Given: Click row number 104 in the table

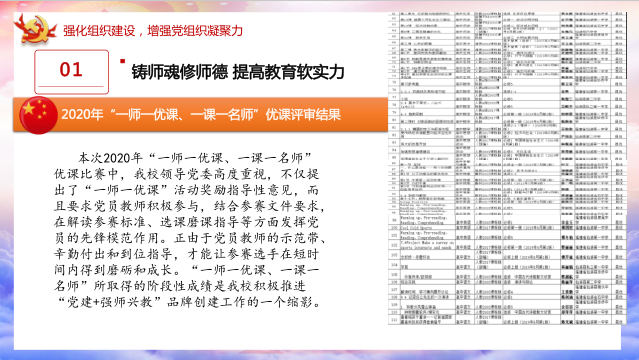Looking at the screenshot, I should pos(394,265).
